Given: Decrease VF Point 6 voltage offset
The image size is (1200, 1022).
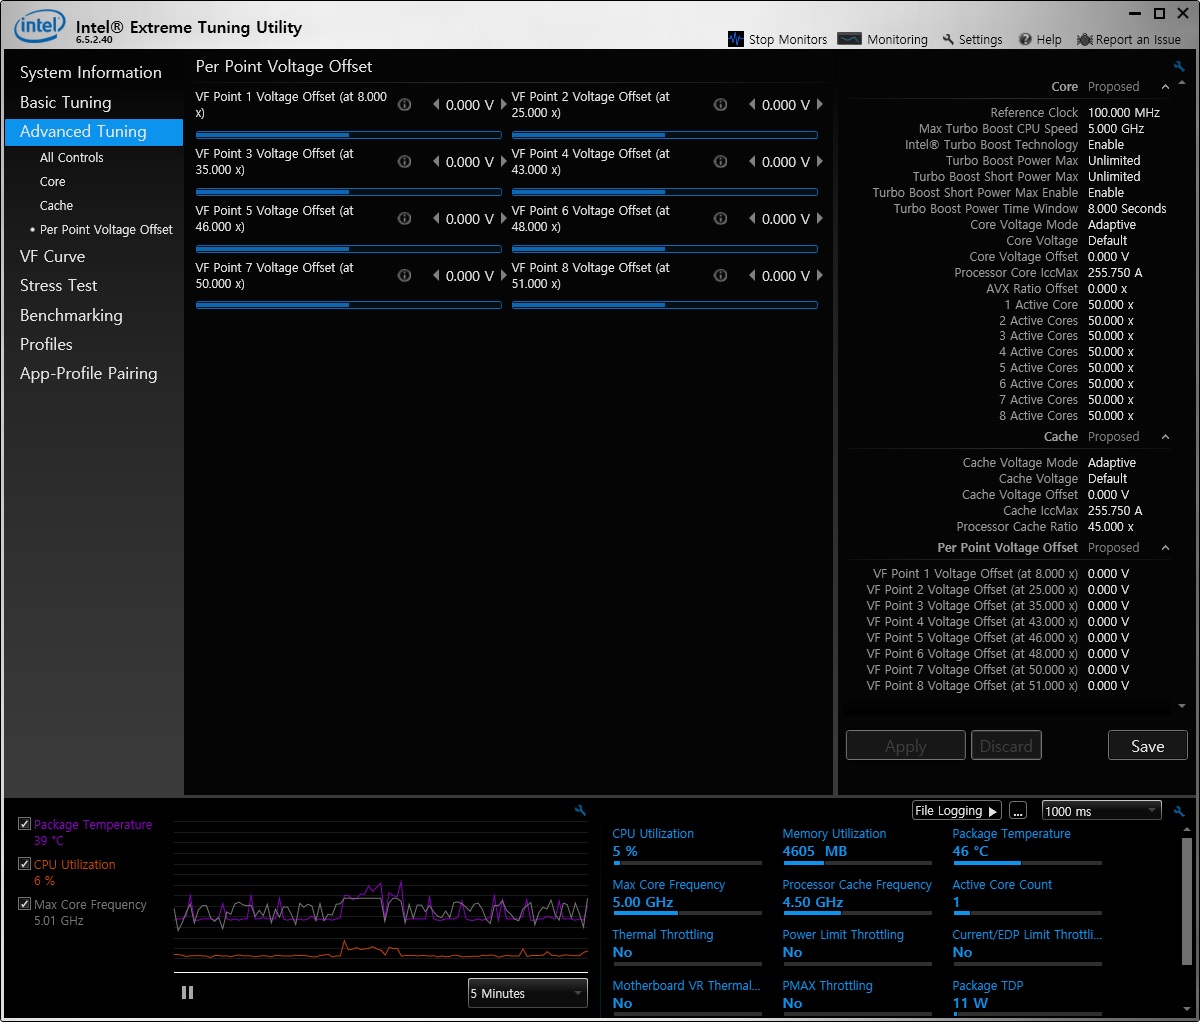Looking at the screenshot, I should coord(752,218).
